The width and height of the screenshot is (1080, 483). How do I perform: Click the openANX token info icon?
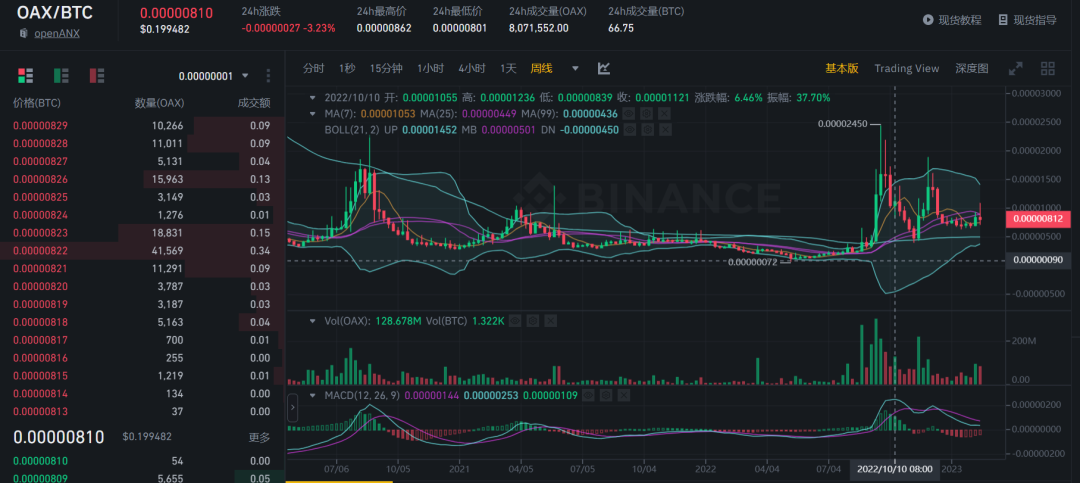23,32
